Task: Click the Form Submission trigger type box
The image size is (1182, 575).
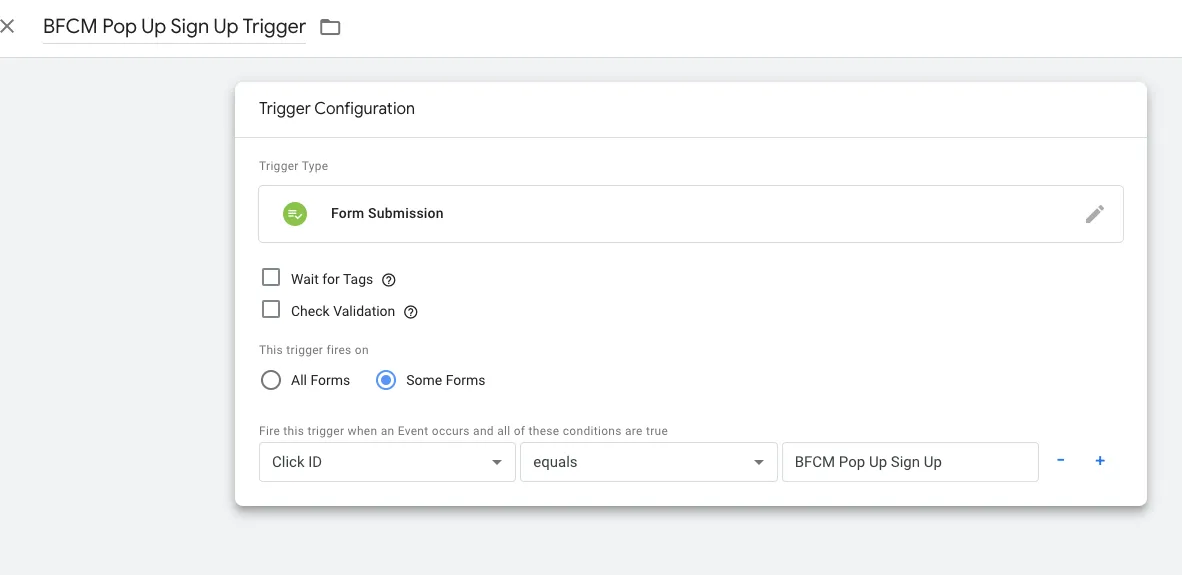Action: point(691,214)
